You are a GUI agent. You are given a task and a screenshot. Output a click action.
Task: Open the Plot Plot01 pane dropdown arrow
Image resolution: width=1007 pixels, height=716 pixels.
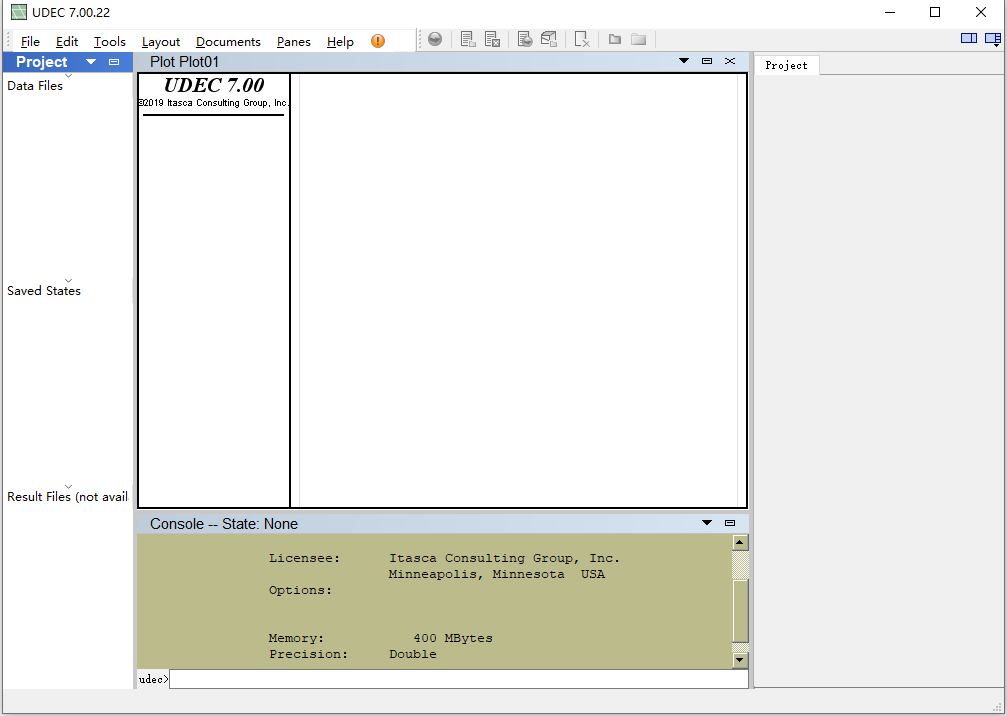pos(684,61)
